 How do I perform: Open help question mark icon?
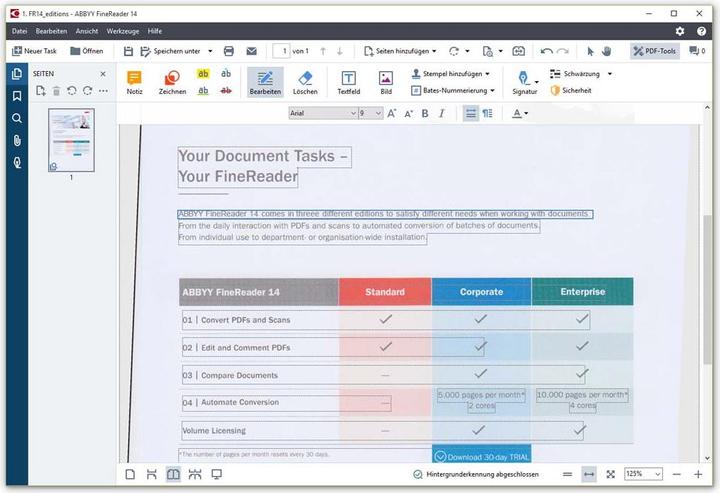point(701,31)
